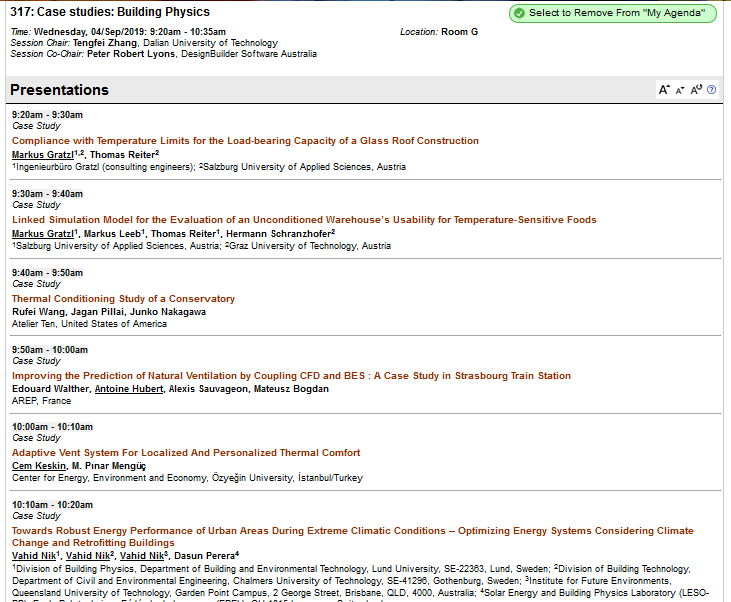Image resolution: width=731 pixels, height=602 pixels.
Task: Click author name Markus Leeb
Action: (x=112, y=234)
